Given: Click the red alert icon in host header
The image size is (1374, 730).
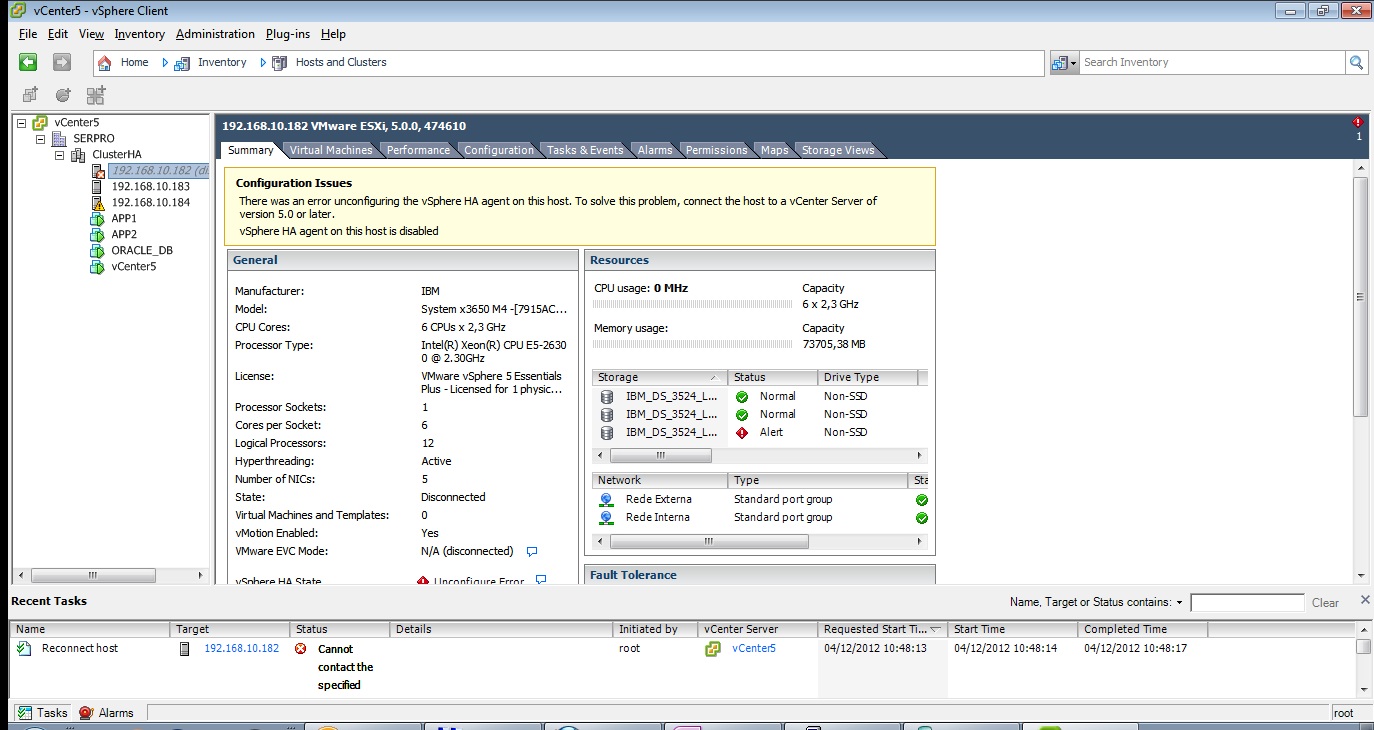Looking at the screenshot, I should (1358, 122).
